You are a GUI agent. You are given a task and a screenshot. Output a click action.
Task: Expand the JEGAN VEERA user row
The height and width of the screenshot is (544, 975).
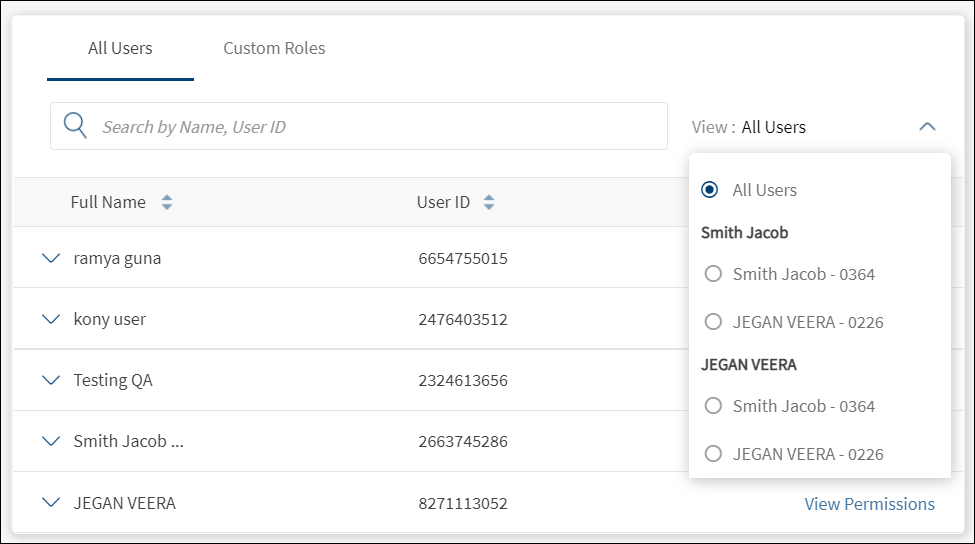pos(52,503)
